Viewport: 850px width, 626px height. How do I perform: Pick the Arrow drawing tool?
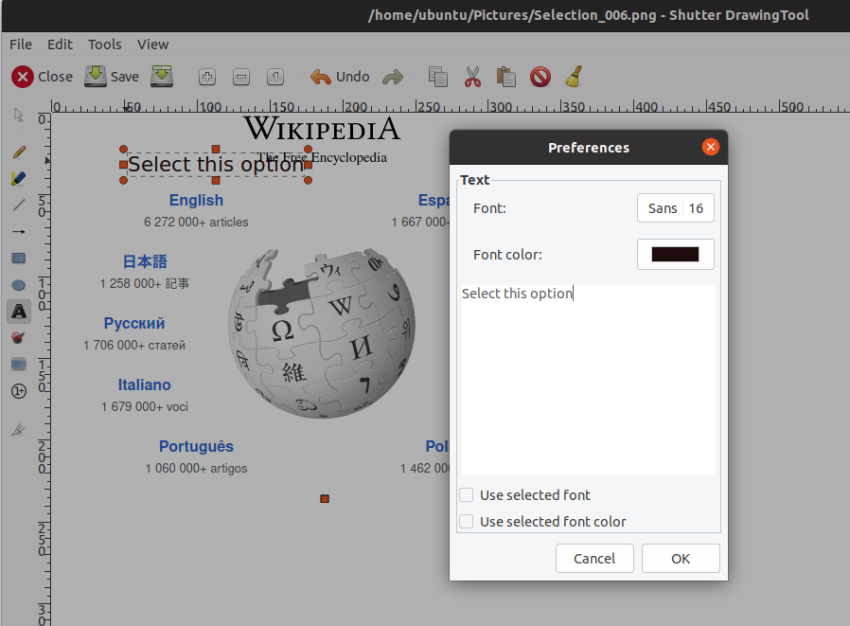[x=18, y=231]
